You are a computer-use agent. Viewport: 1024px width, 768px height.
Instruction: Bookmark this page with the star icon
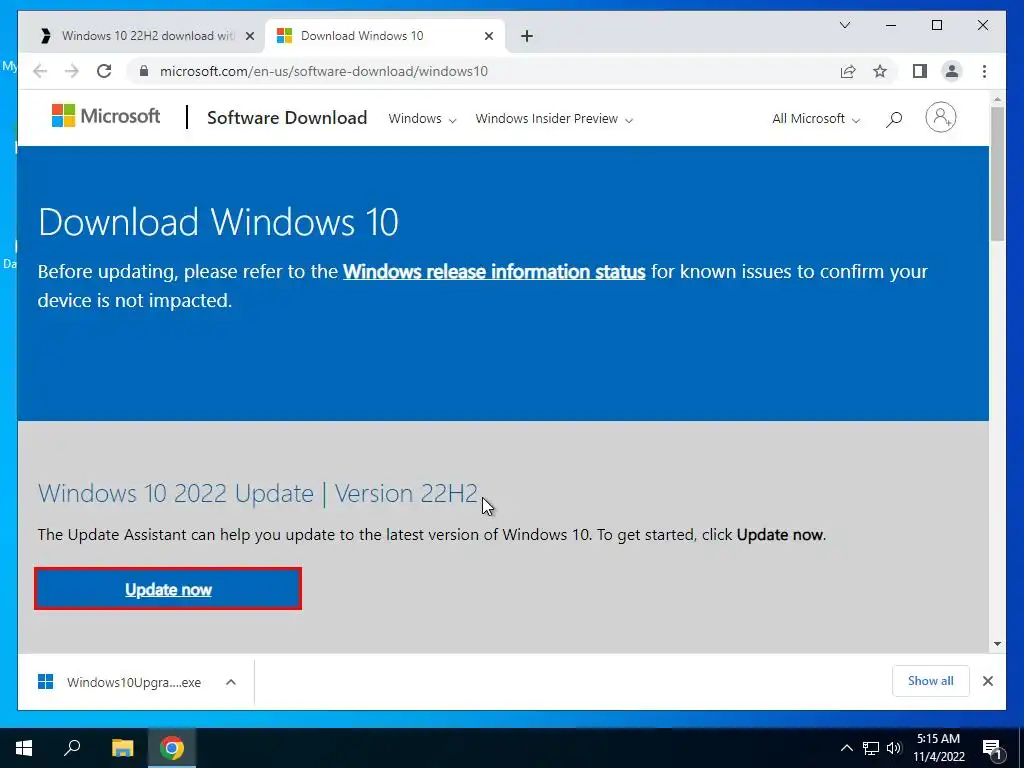click(x=880, y=71)
